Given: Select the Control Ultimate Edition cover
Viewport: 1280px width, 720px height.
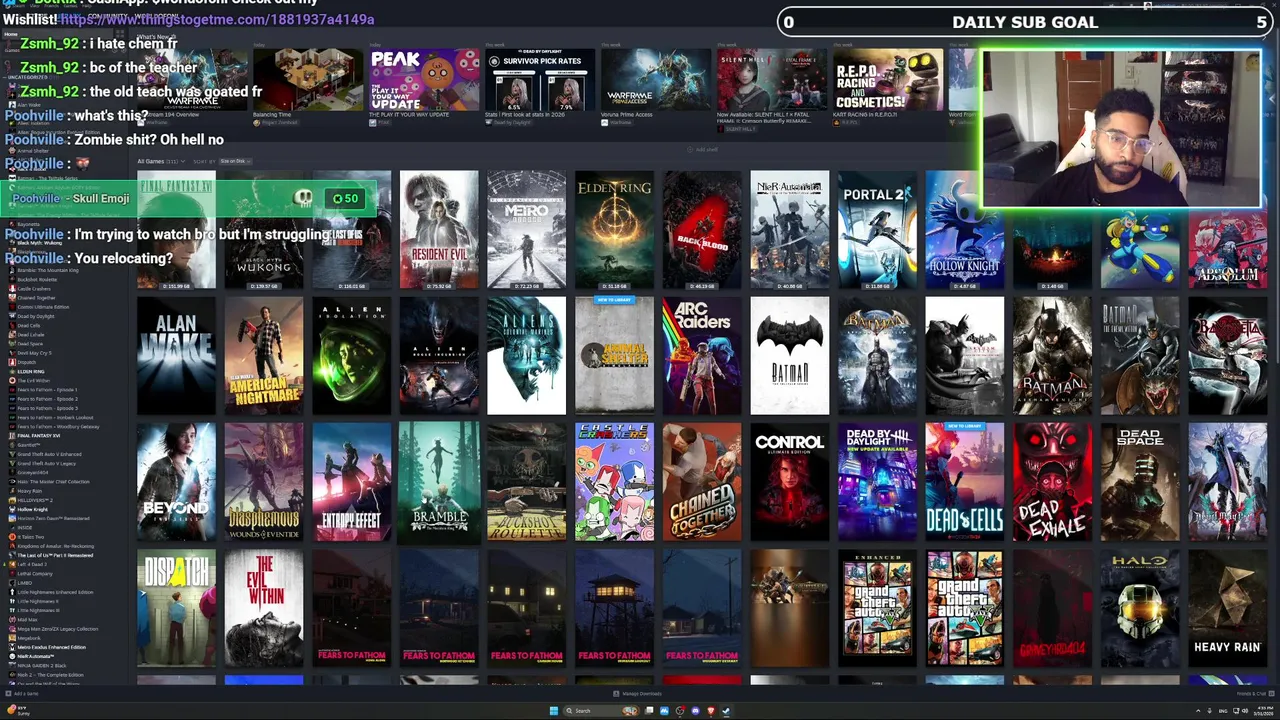Looking at the screenshot, I should click(x=790, y=482).
